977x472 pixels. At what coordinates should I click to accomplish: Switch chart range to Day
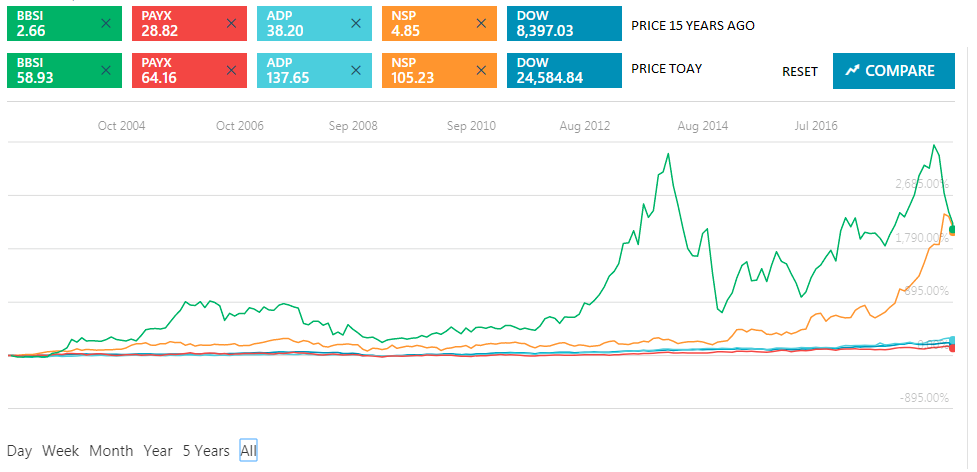19,451
